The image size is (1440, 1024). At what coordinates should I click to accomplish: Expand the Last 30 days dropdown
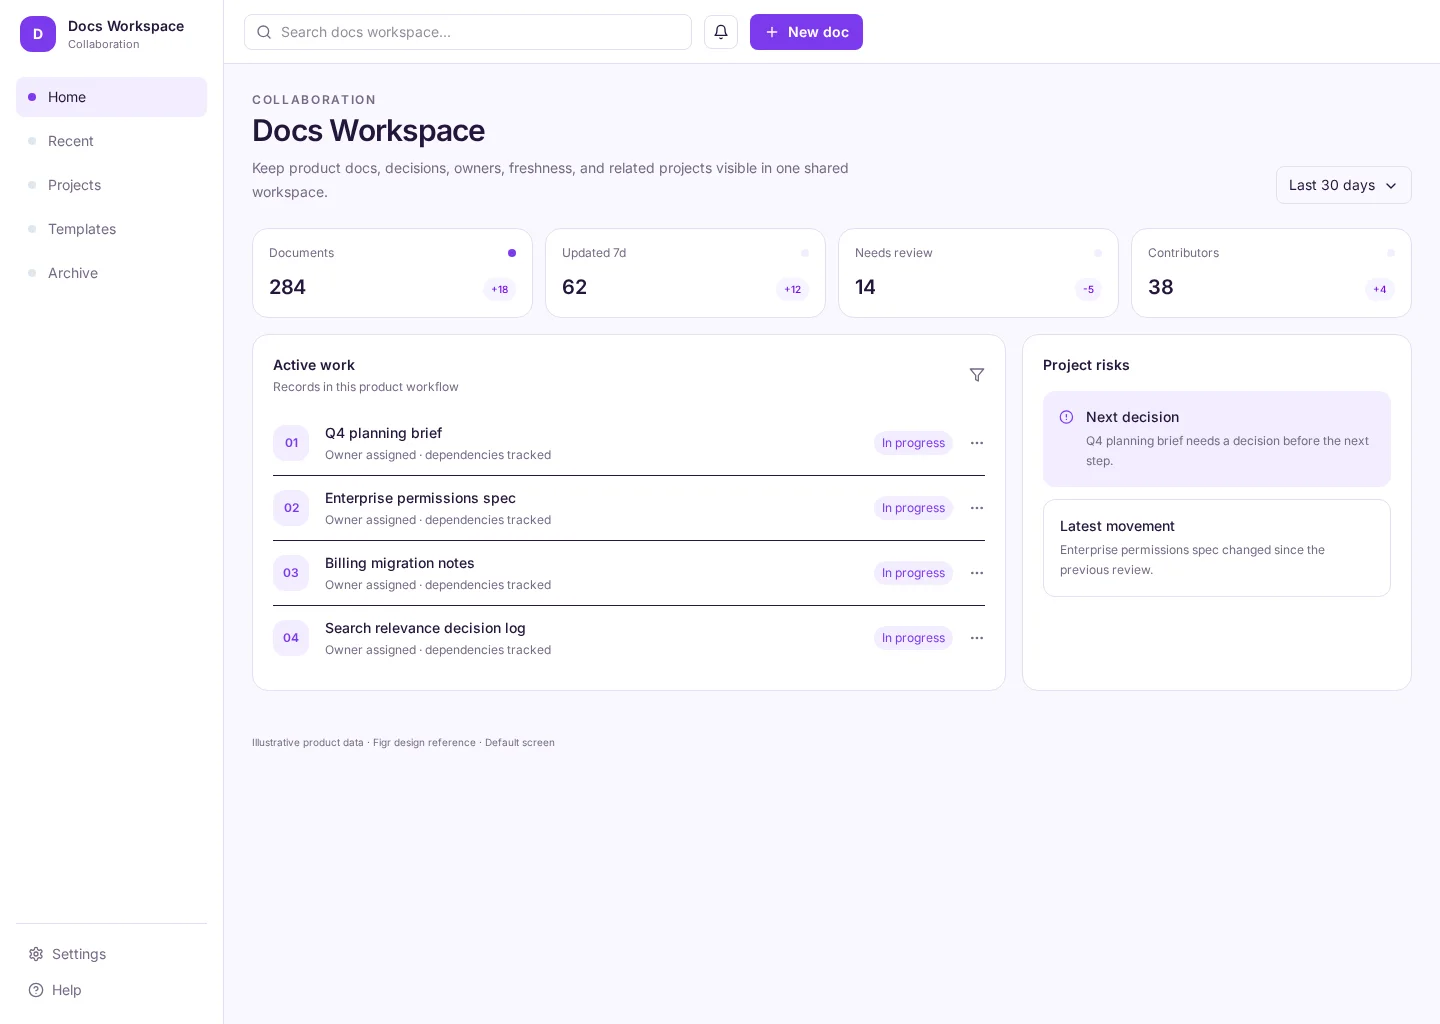[x=1343, y=185]
